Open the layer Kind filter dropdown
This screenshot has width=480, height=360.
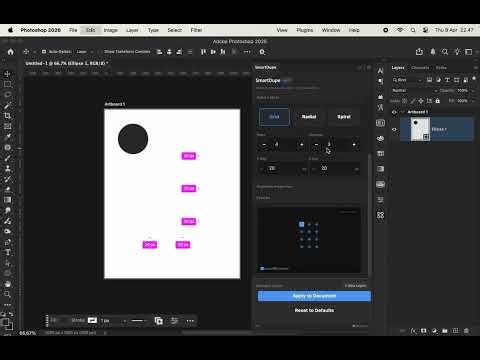[x=407, y=80]
